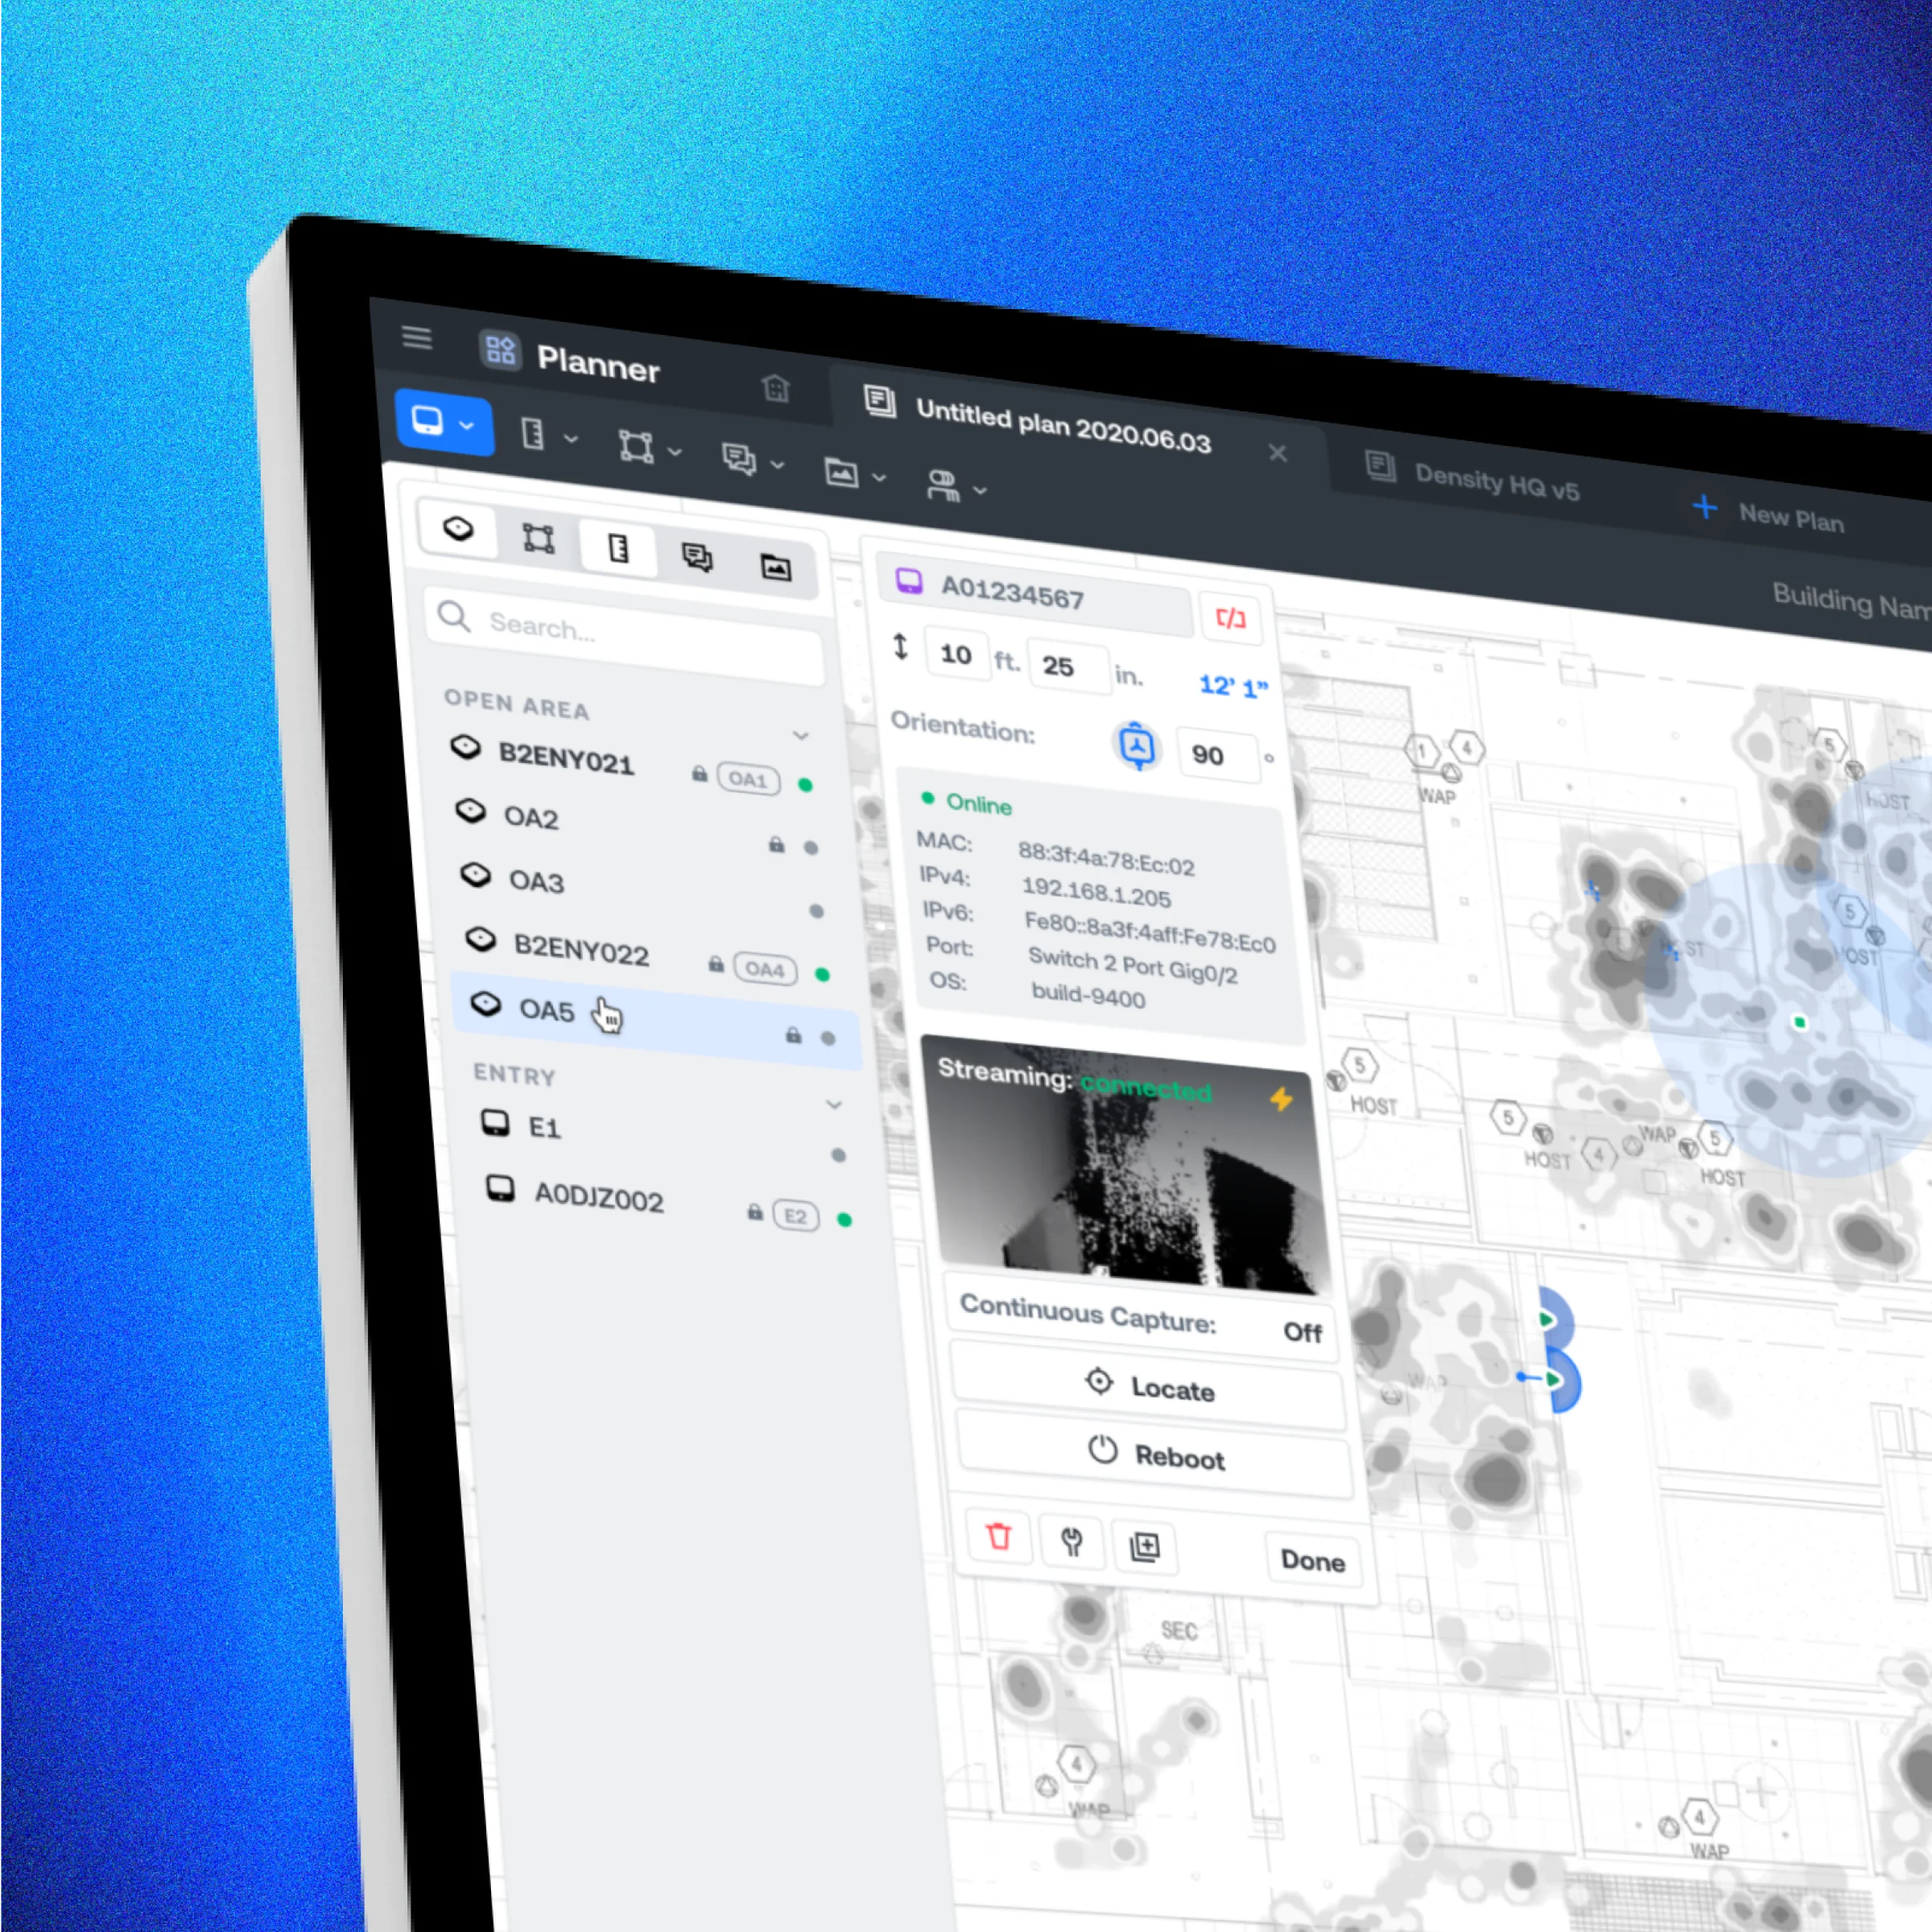
Task: Select the sensor tab icon in sidebar
Action: 458,528
